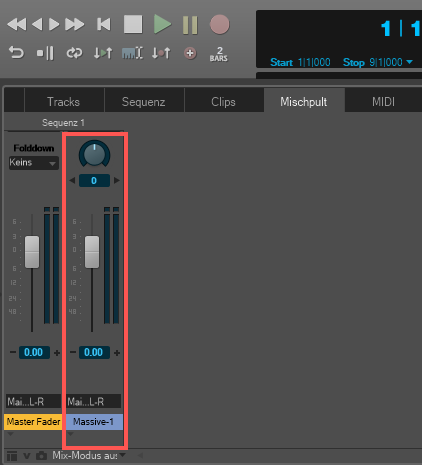This screenshot has height=465, width=422.
Task: Switch to the Tracks tab
Action: 64,102
